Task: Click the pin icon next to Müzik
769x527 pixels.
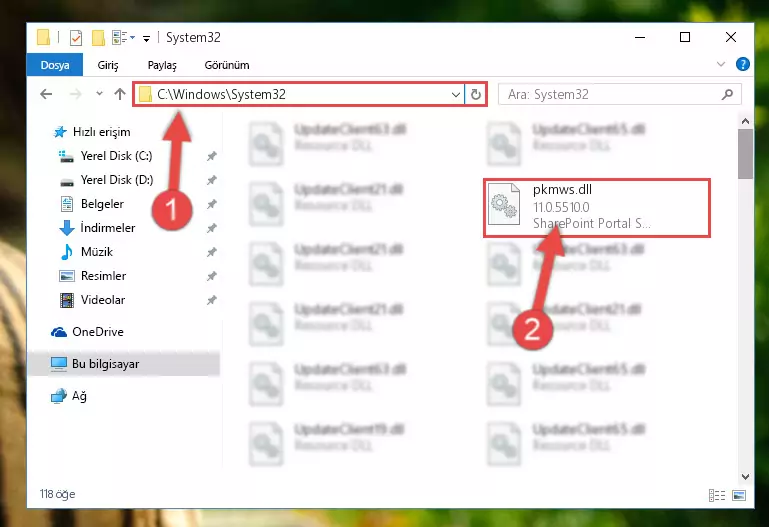Action: pyautogui.click(x=211, y=252)
